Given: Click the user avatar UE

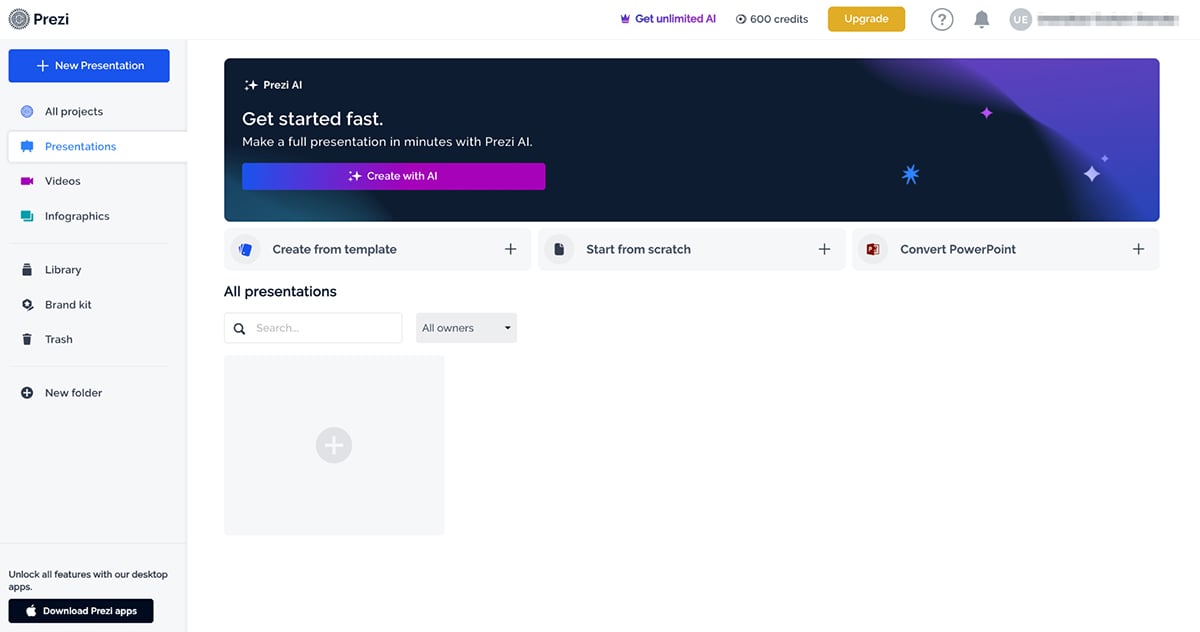Looking at the screenshot, I should click(x=1020, y=19).
